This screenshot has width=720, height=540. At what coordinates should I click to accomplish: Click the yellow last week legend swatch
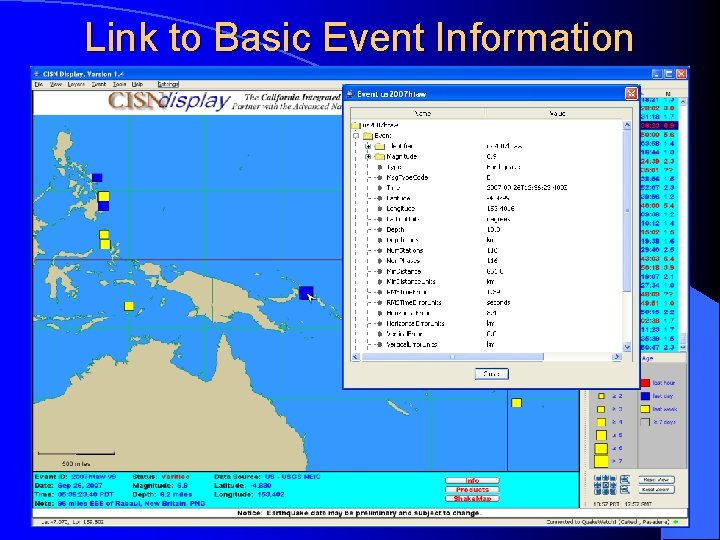click(645, 409)
